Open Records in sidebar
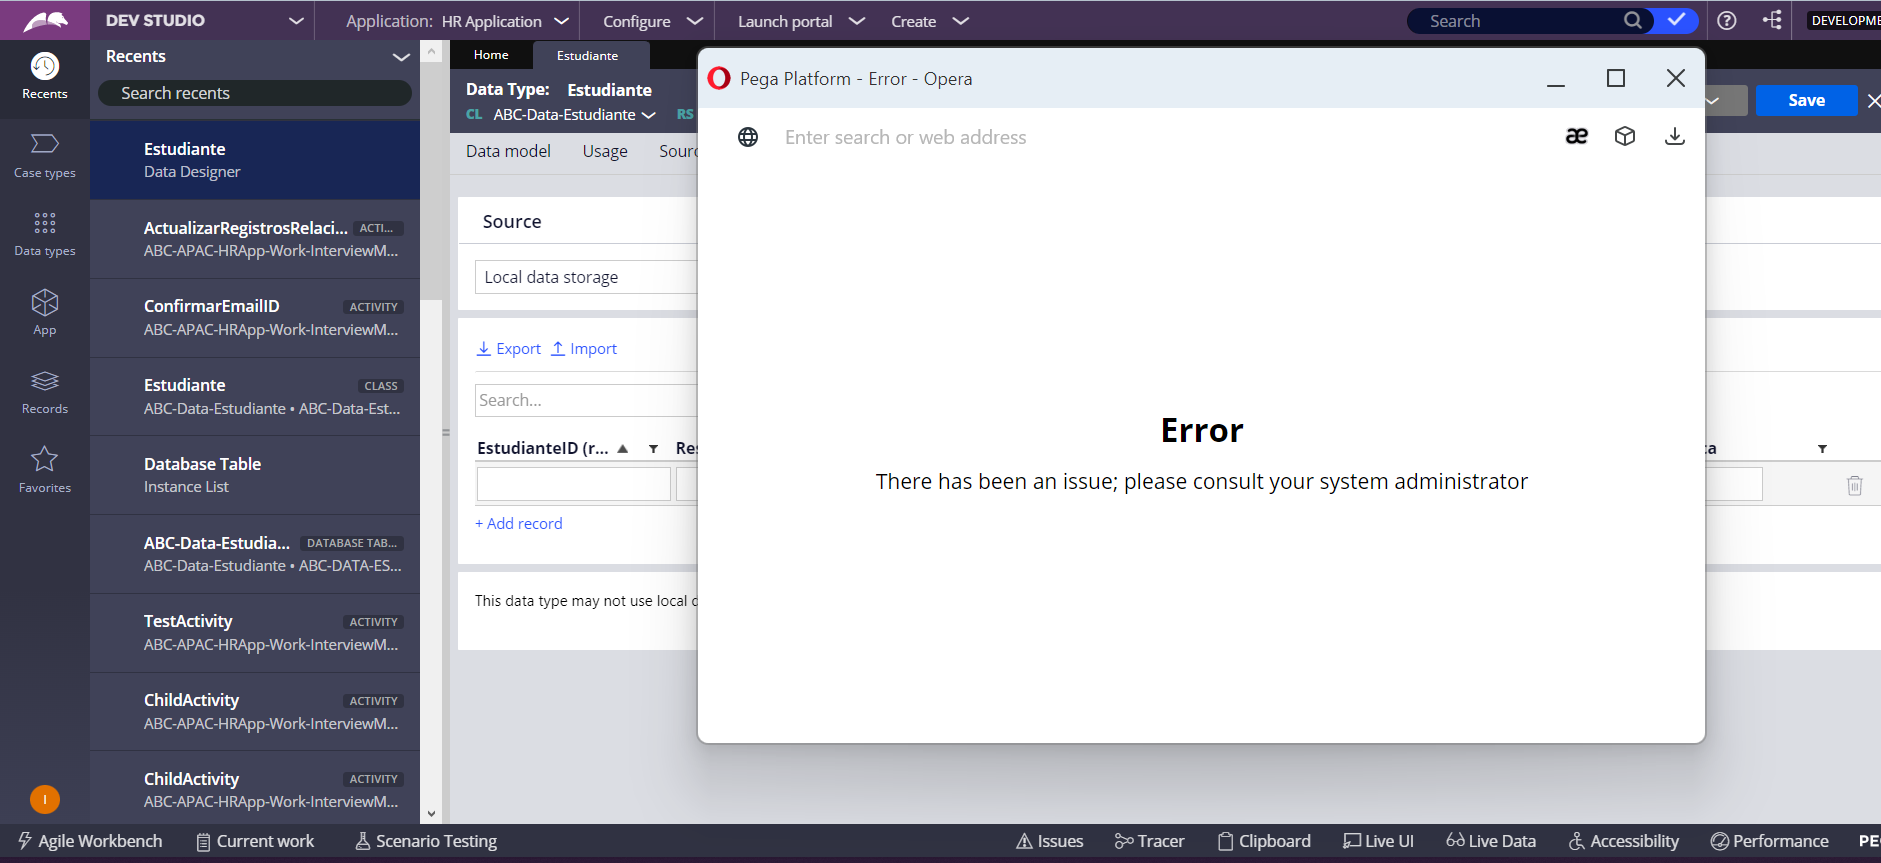 [x=45, y=392]
